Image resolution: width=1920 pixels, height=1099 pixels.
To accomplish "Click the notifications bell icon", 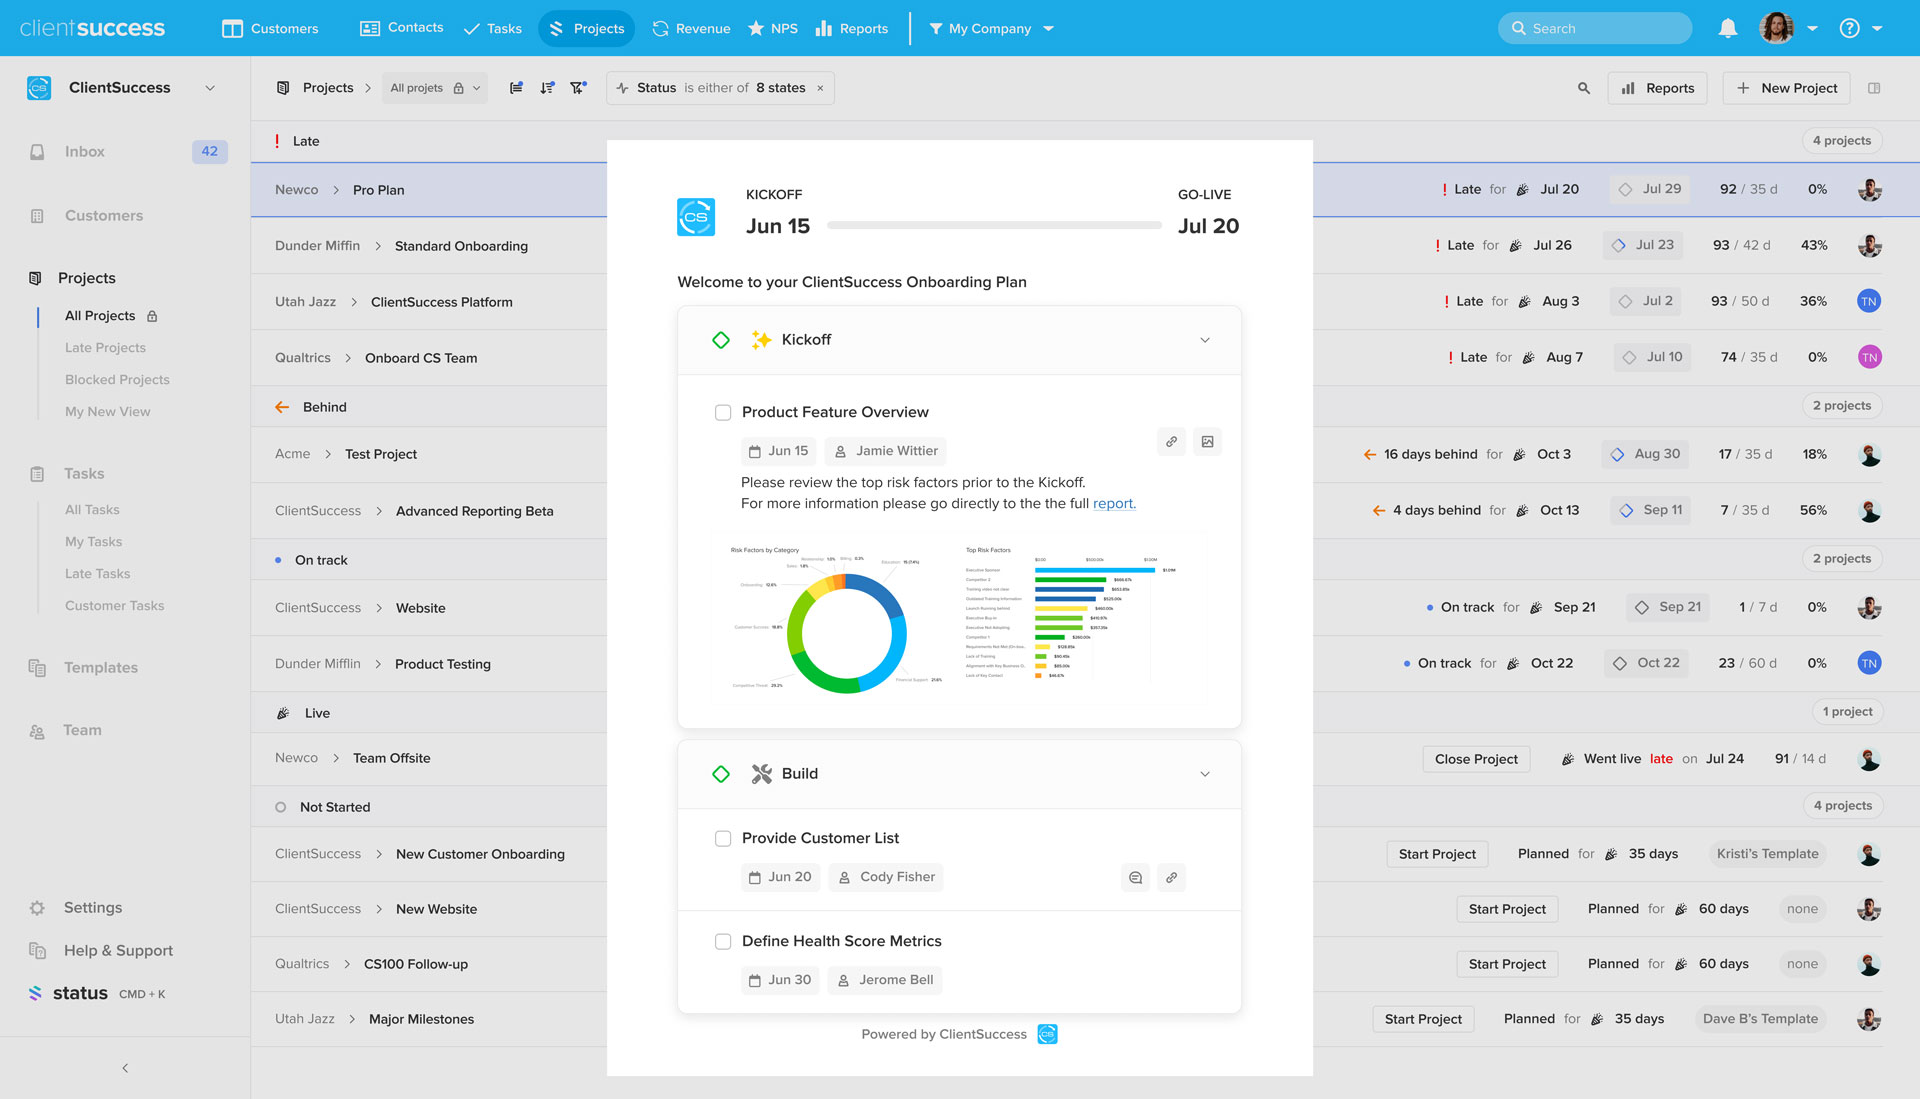I will click(1727, 29).
